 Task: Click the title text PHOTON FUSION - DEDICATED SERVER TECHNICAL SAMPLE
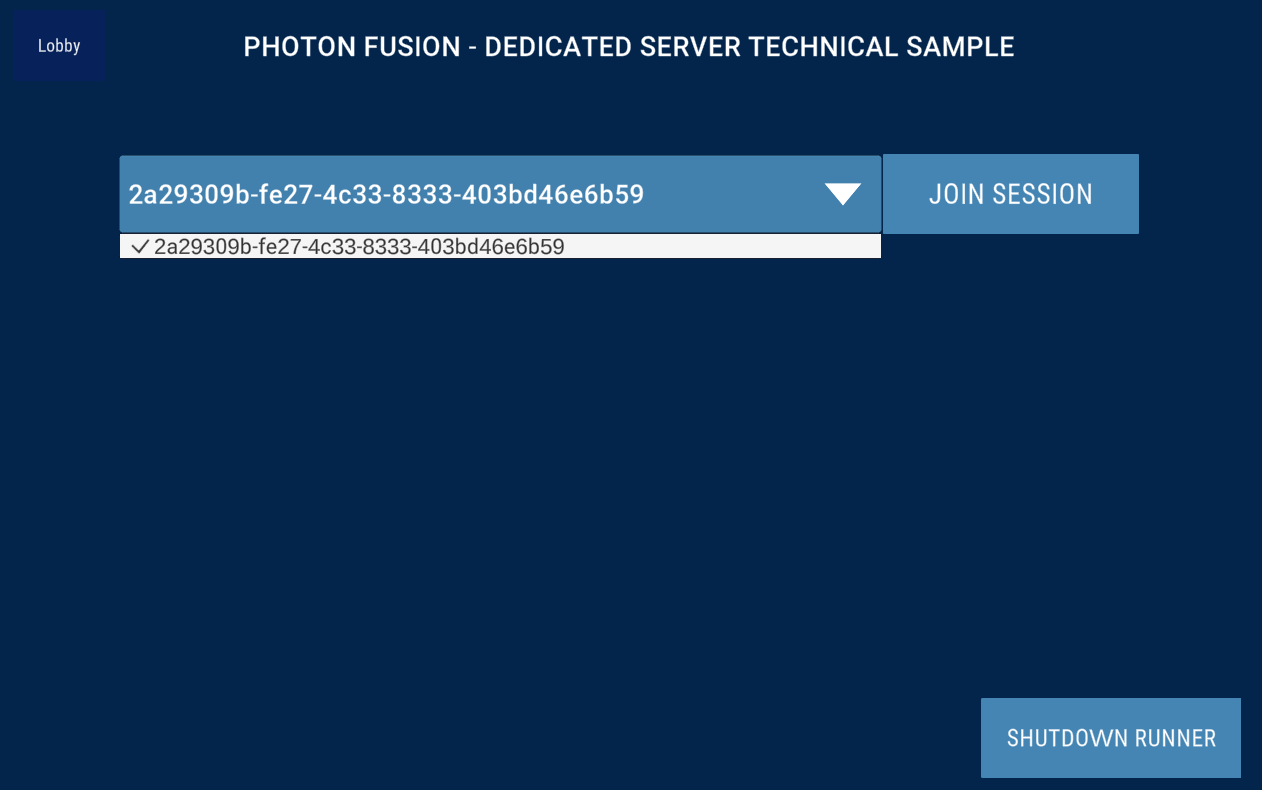point(629,47)
